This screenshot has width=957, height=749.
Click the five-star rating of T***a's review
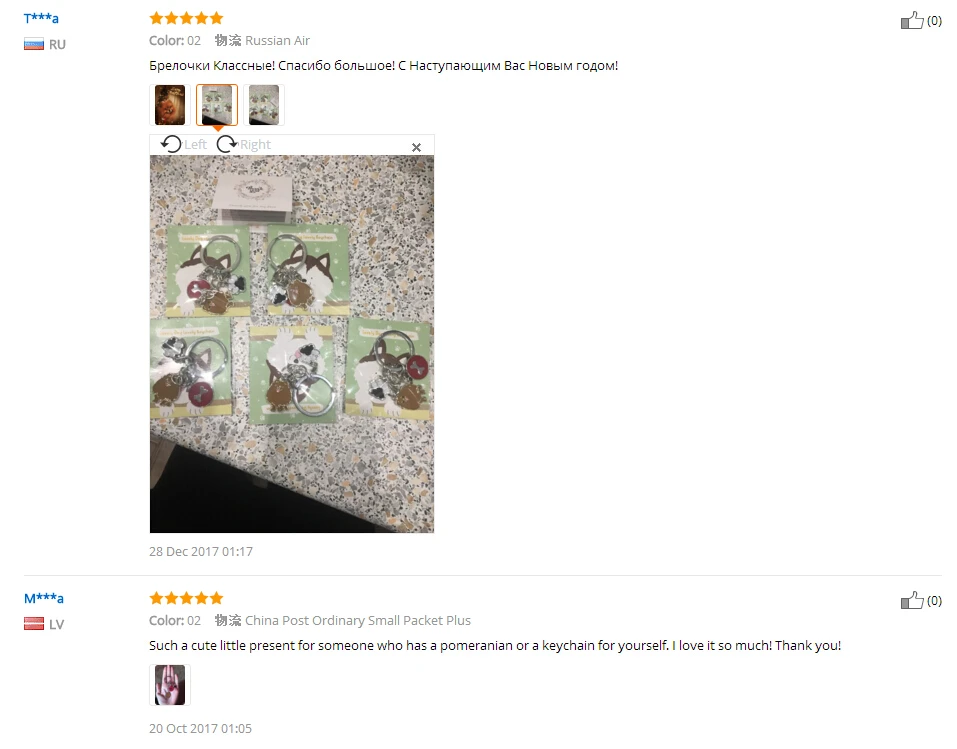point(186,18)
